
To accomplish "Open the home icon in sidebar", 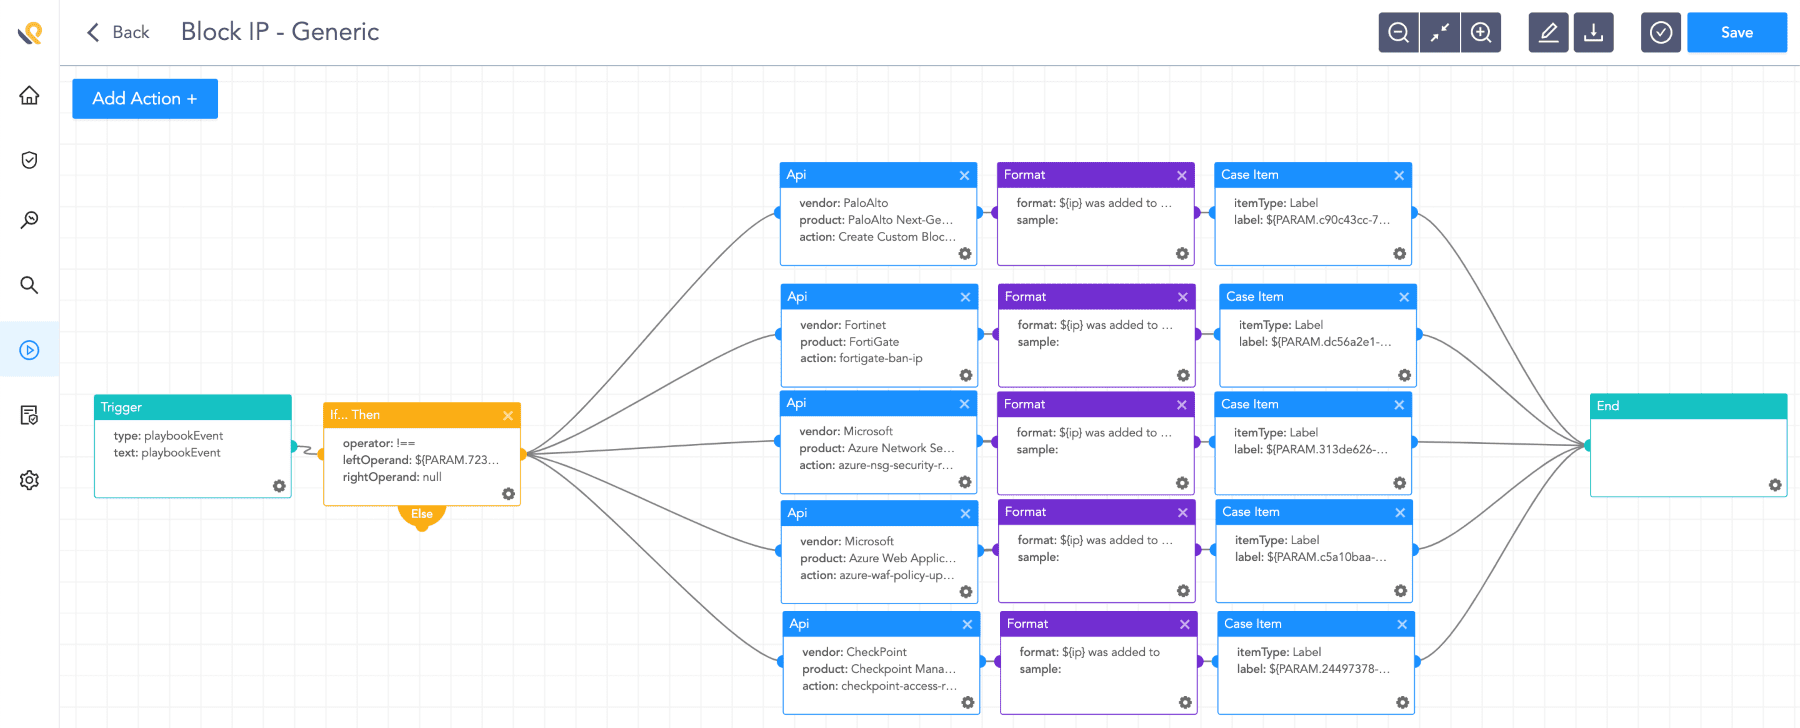I will coord(29,96).
